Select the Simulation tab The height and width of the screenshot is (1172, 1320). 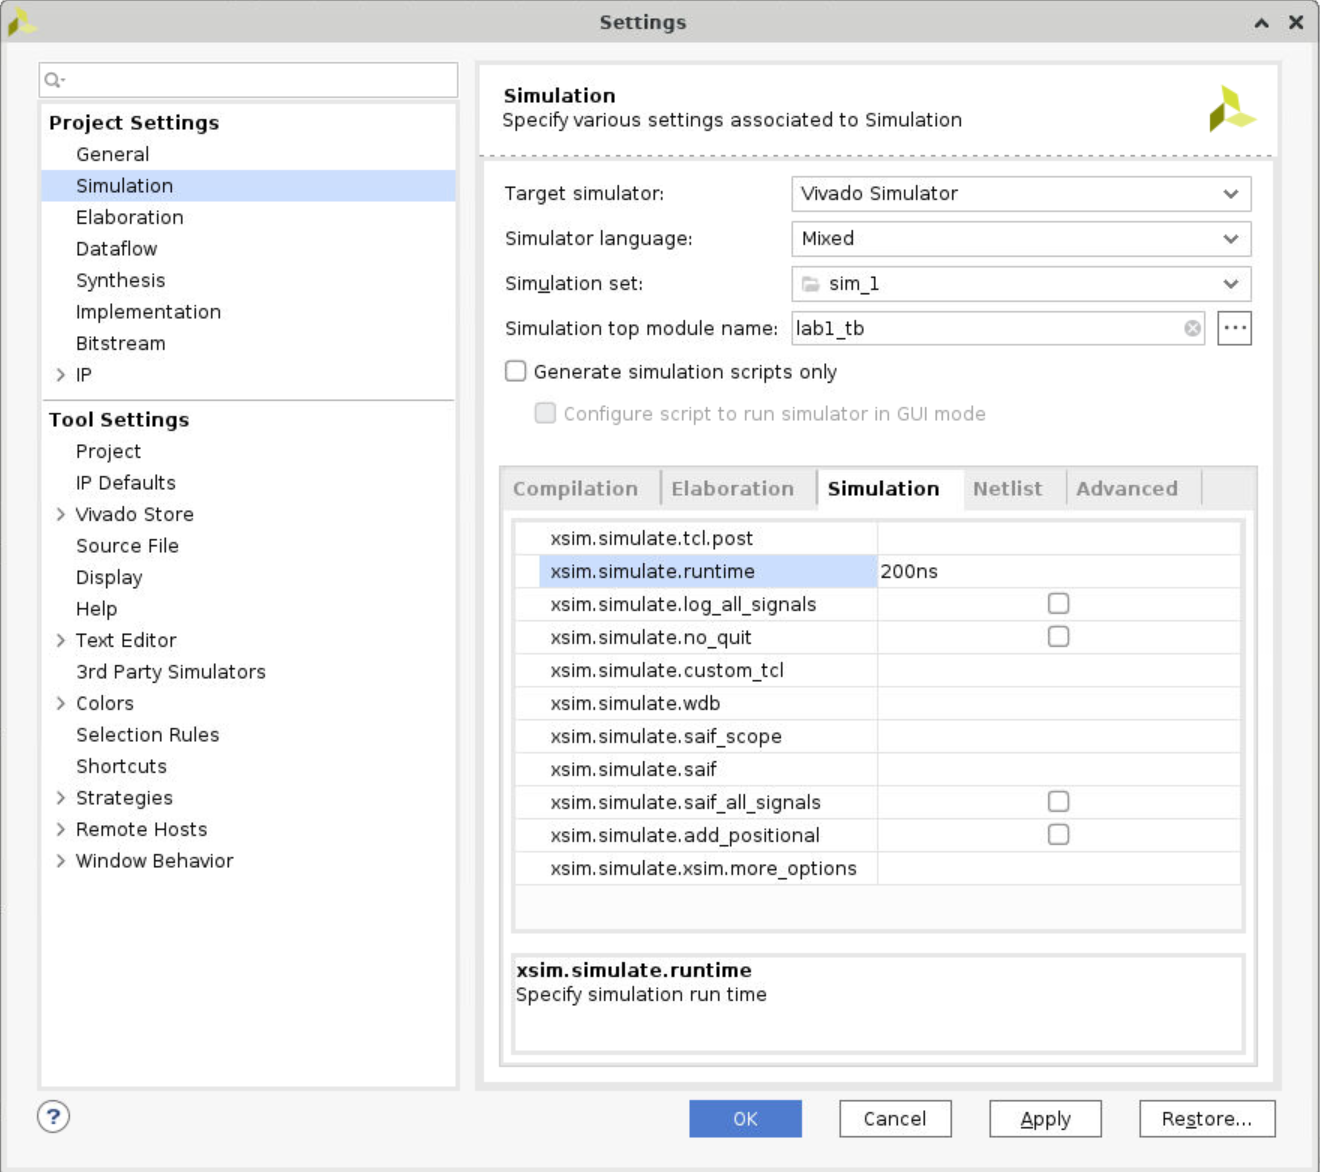[x=884, y=489]
